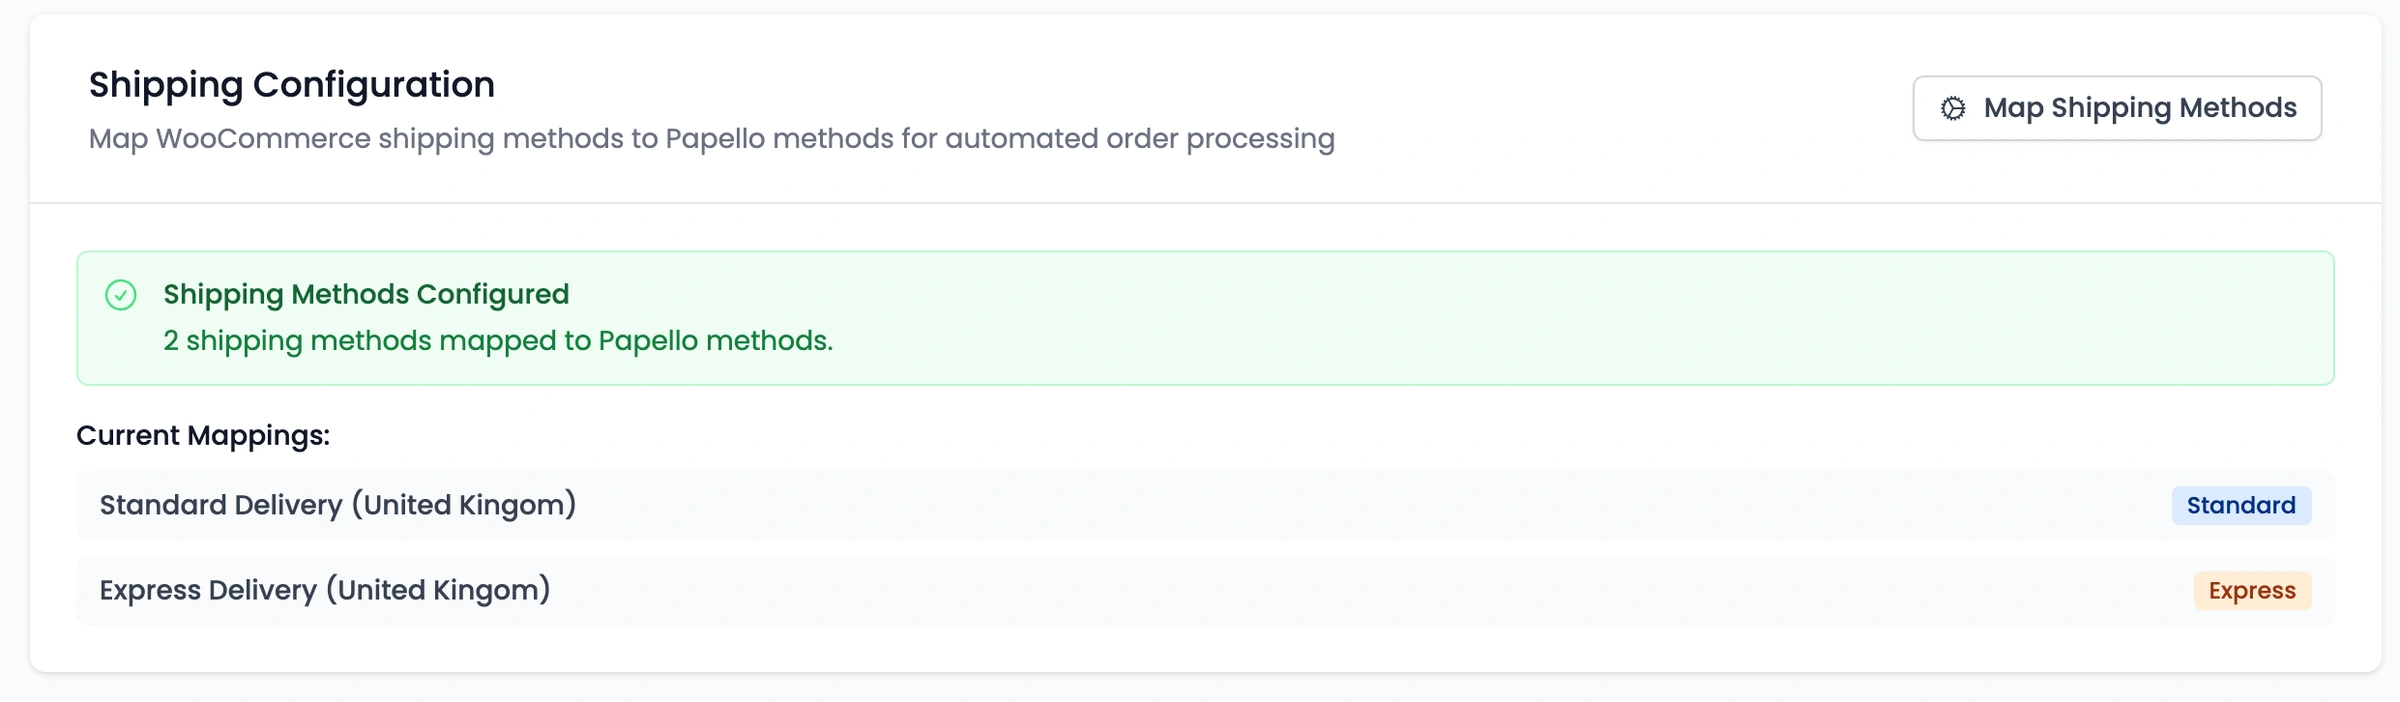
Task: Click 'Papello' in the header description
Action: (x=714, y=139)
